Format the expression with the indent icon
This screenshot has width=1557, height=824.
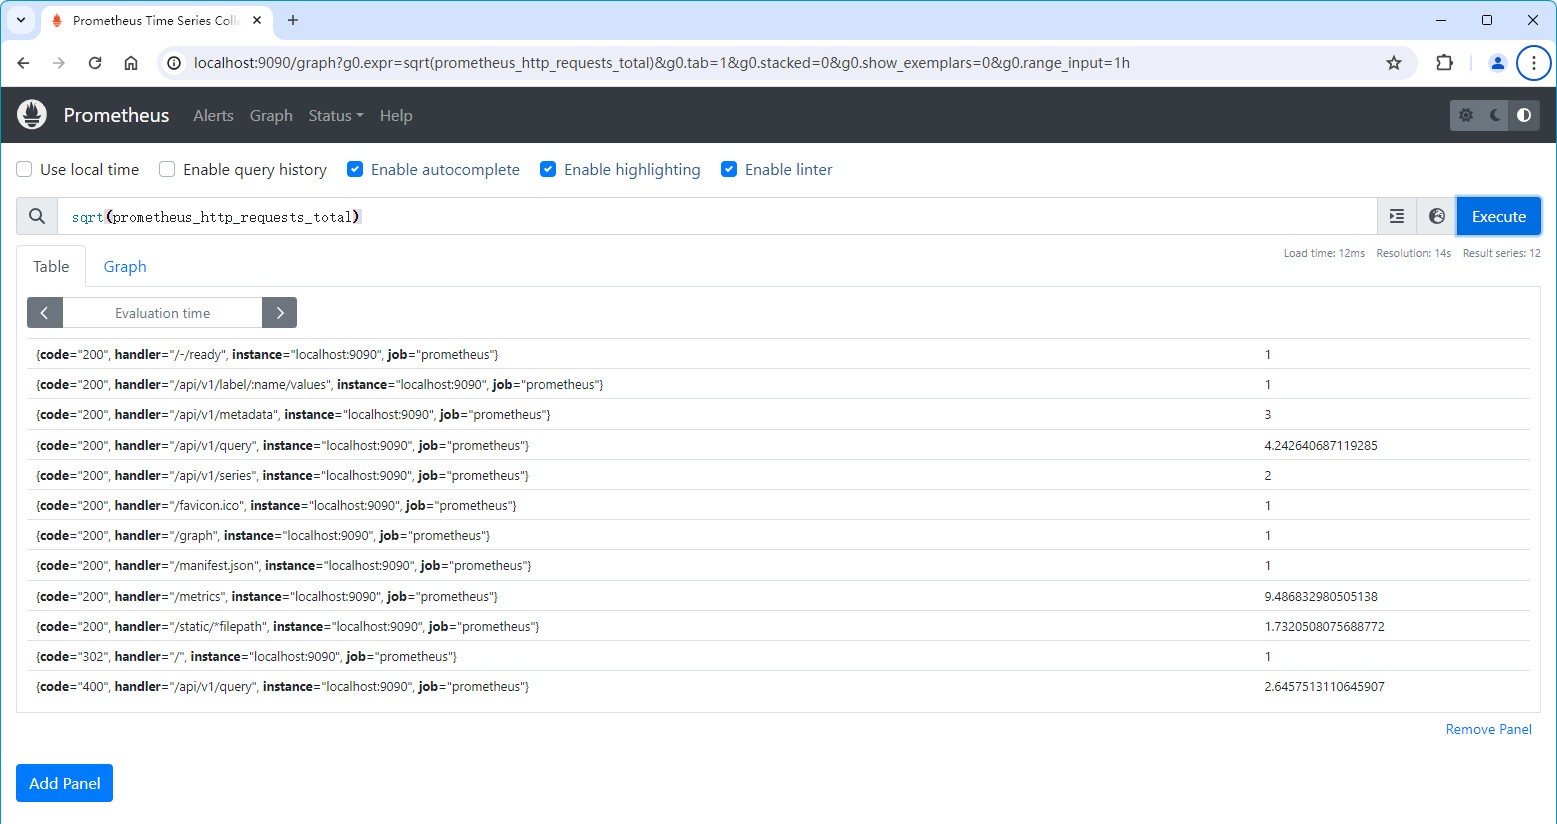click(1397, 216)
